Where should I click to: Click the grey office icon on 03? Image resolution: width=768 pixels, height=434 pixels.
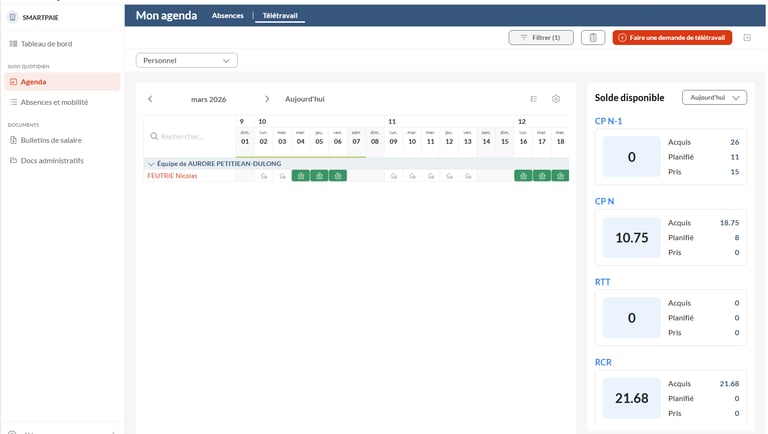[x=282, y=176]
